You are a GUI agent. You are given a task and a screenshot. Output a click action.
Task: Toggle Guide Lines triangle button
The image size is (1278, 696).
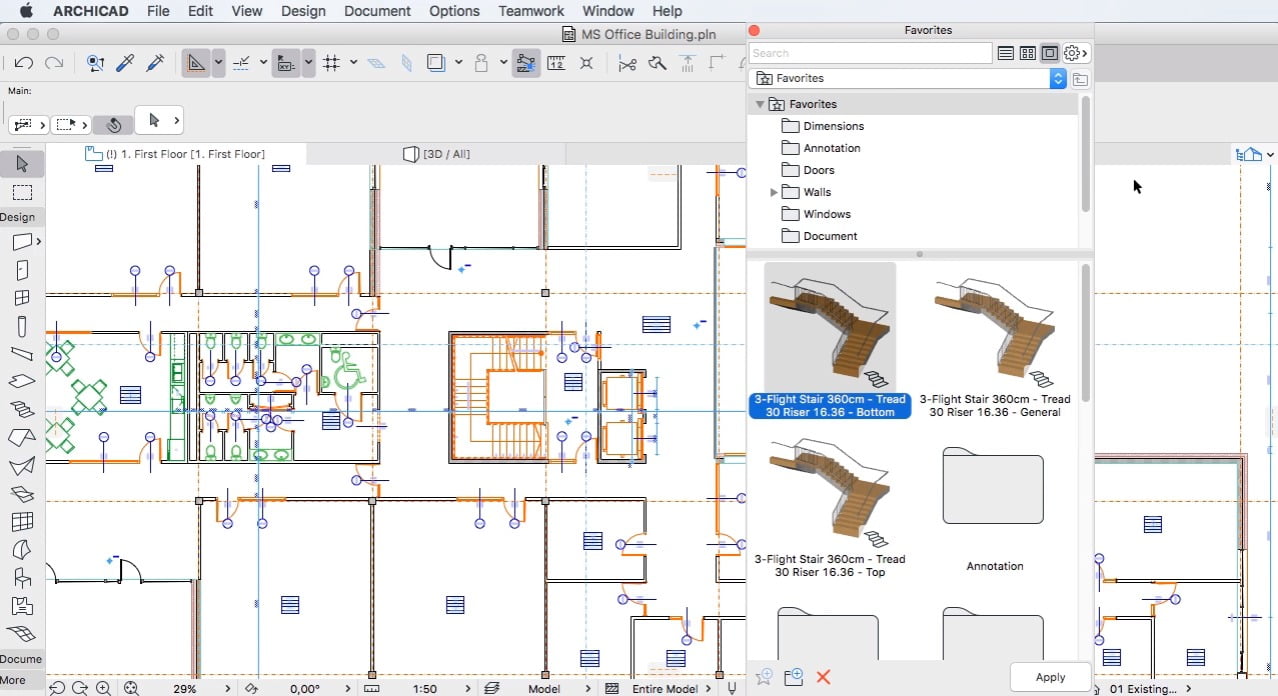click(x=196, y=63)
